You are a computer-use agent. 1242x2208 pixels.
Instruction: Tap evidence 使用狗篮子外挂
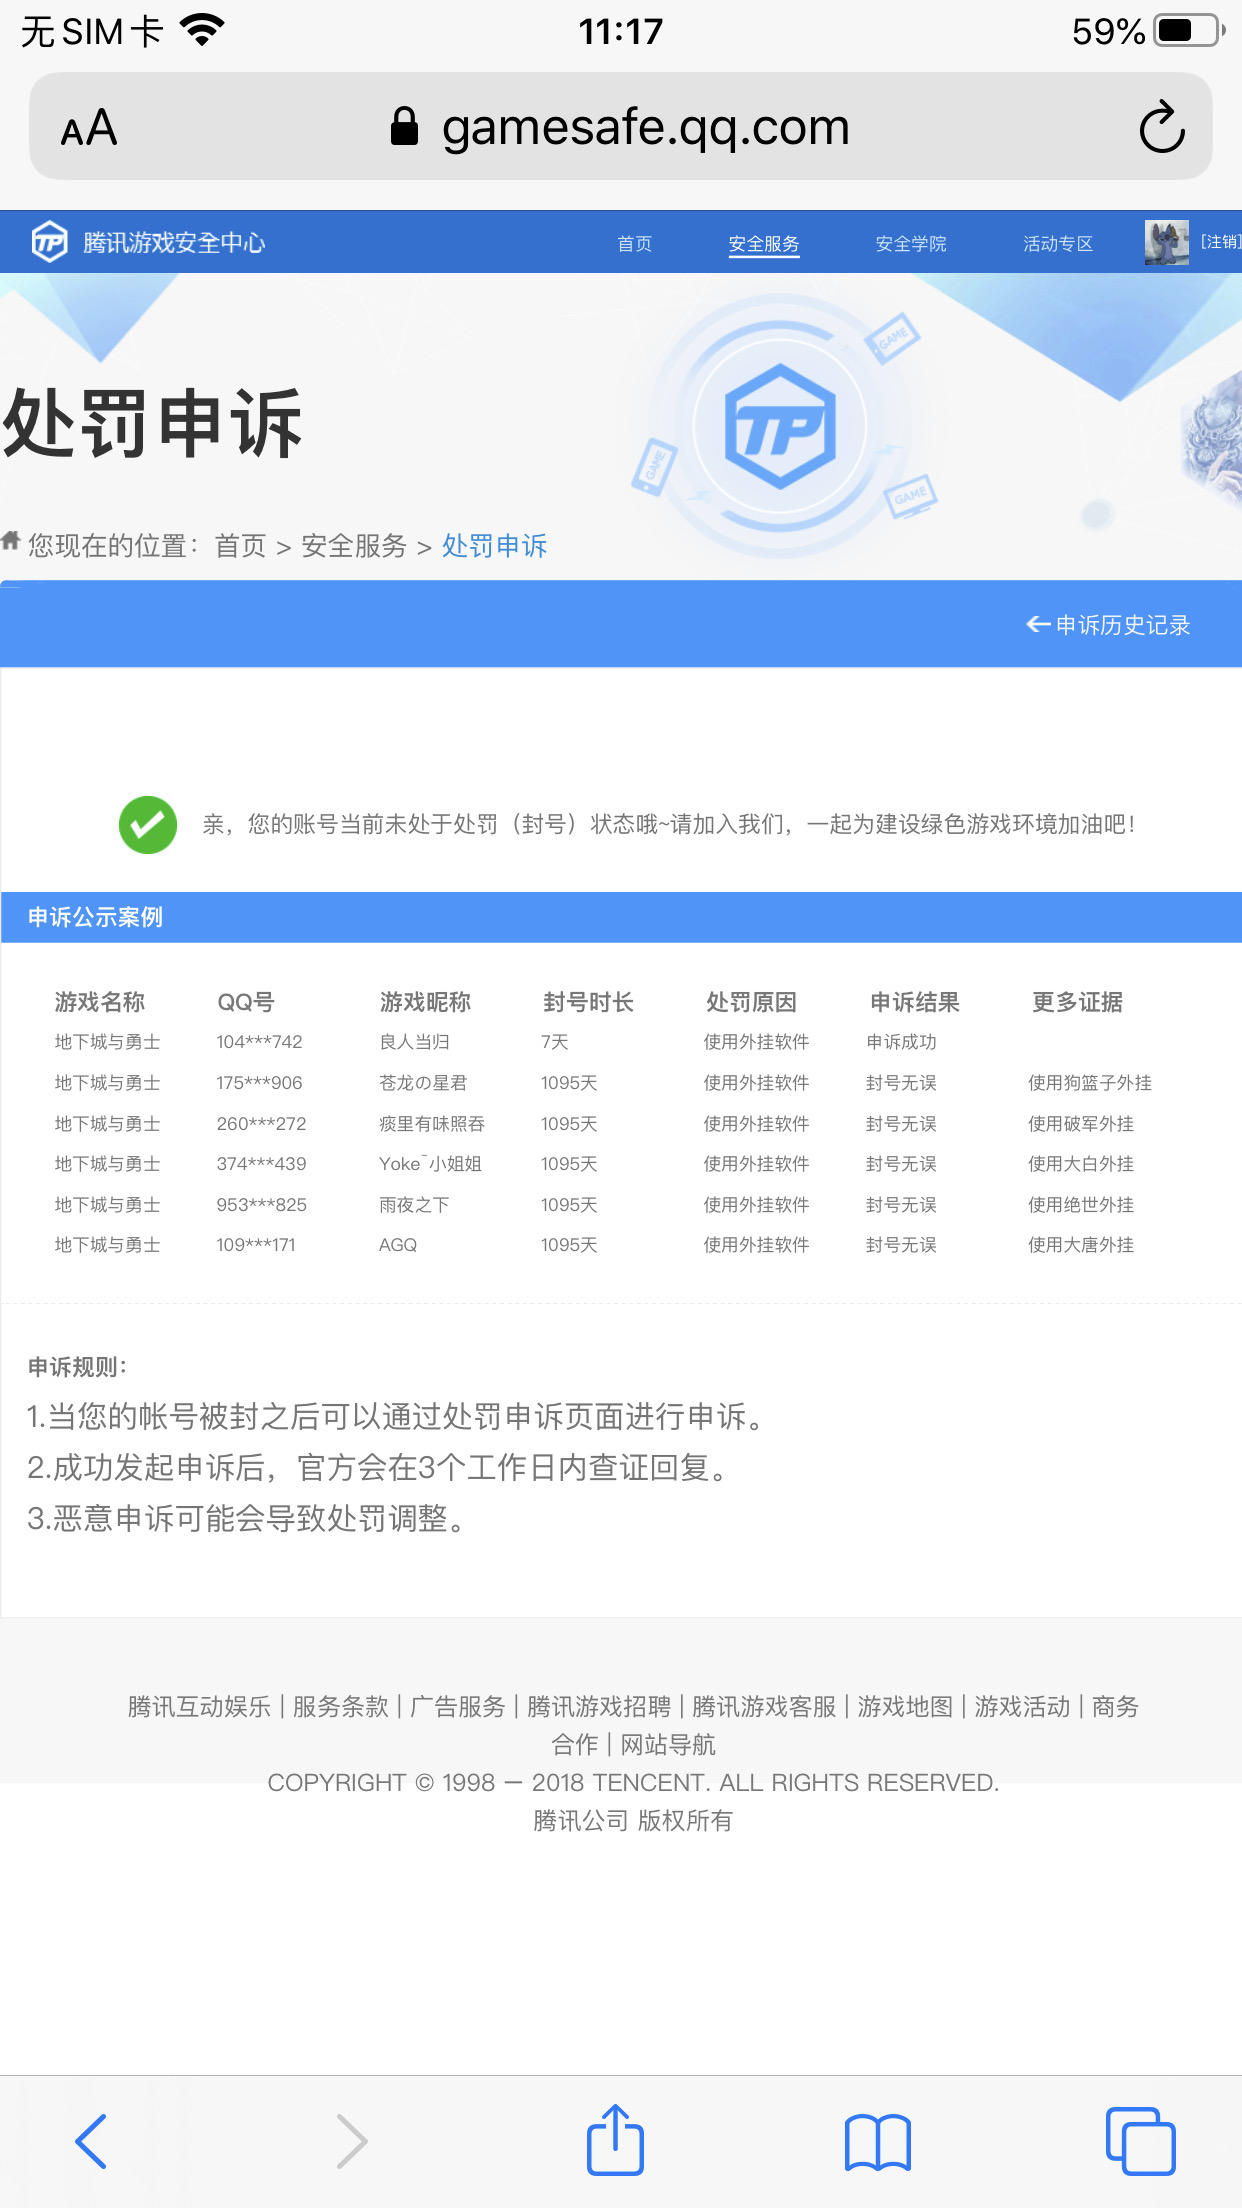(1090, 1083)
